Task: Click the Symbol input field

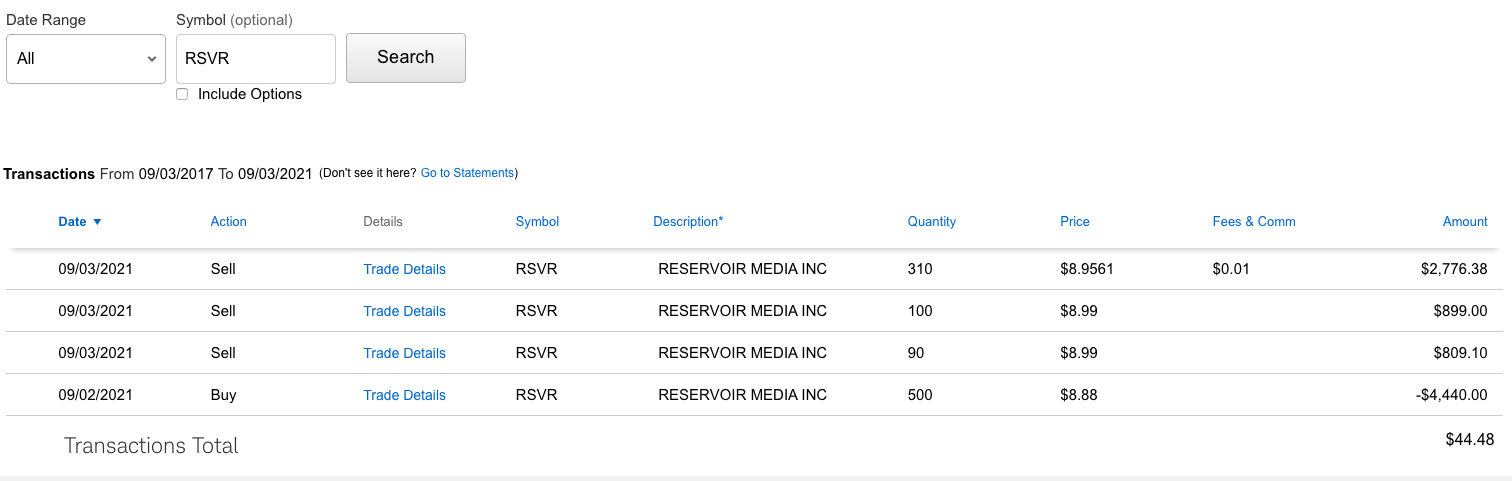Action: [x=255, y=59]
